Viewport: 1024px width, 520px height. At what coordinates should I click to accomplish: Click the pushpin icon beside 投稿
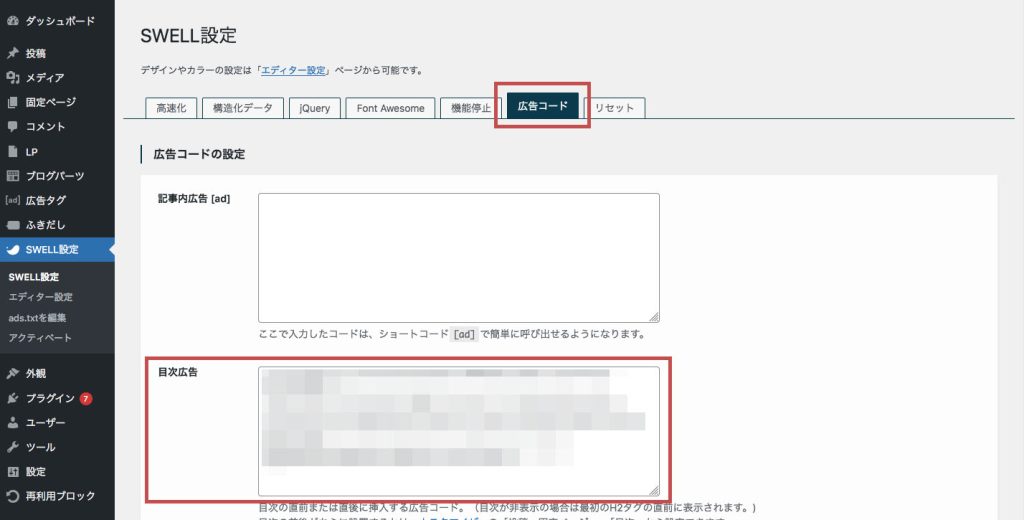point(12,54)
